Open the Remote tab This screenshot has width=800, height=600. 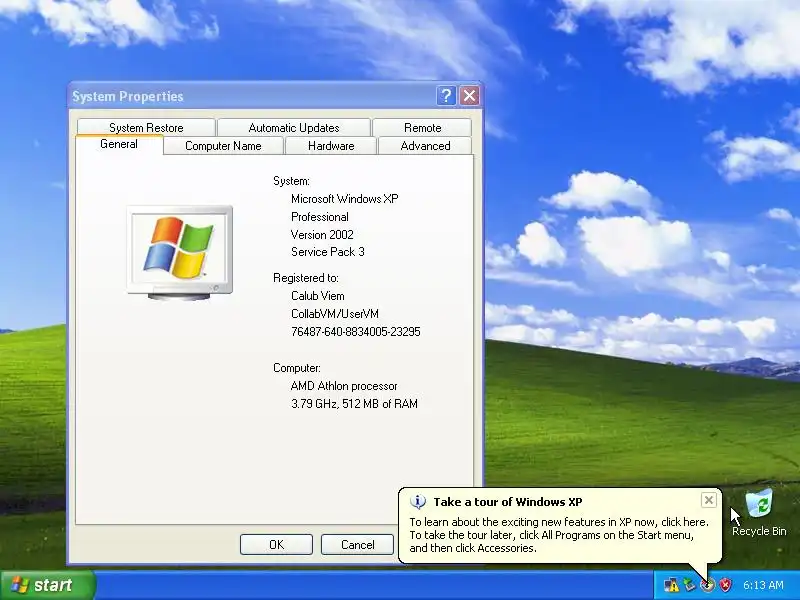tap(422, 128)
